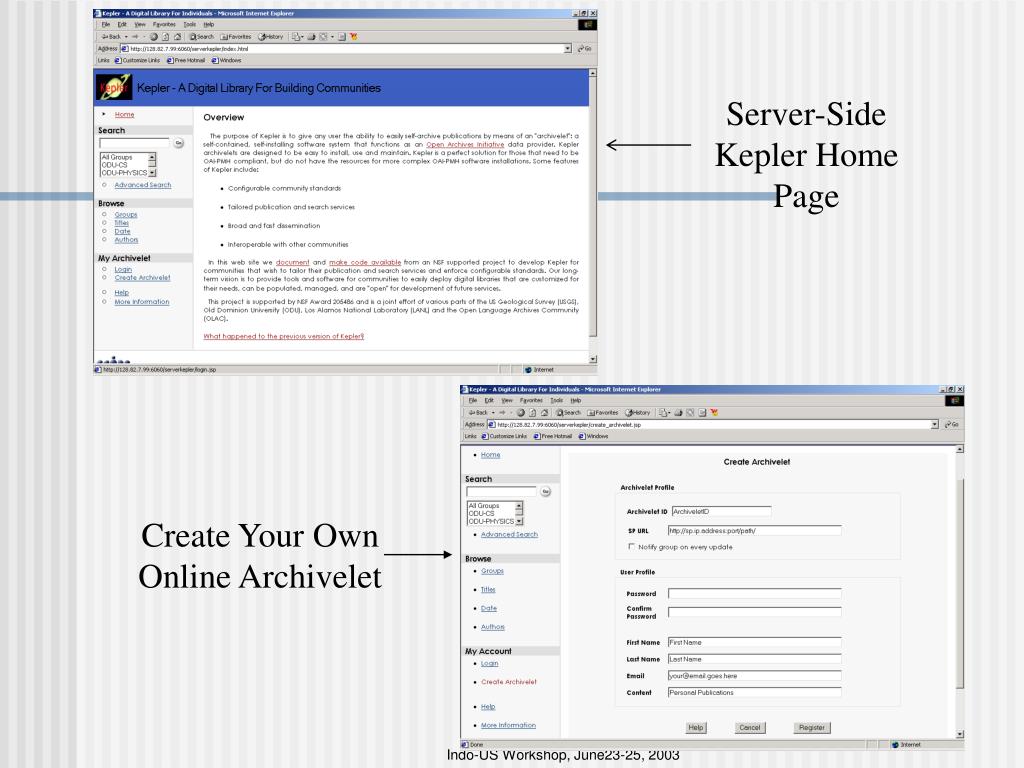Image resolution: width=1024 pixels, height=768 pixels.
Task: Click Print icon in Create Archivelet window toolbar
Action: pyautogui.click(x=679, y=413)
